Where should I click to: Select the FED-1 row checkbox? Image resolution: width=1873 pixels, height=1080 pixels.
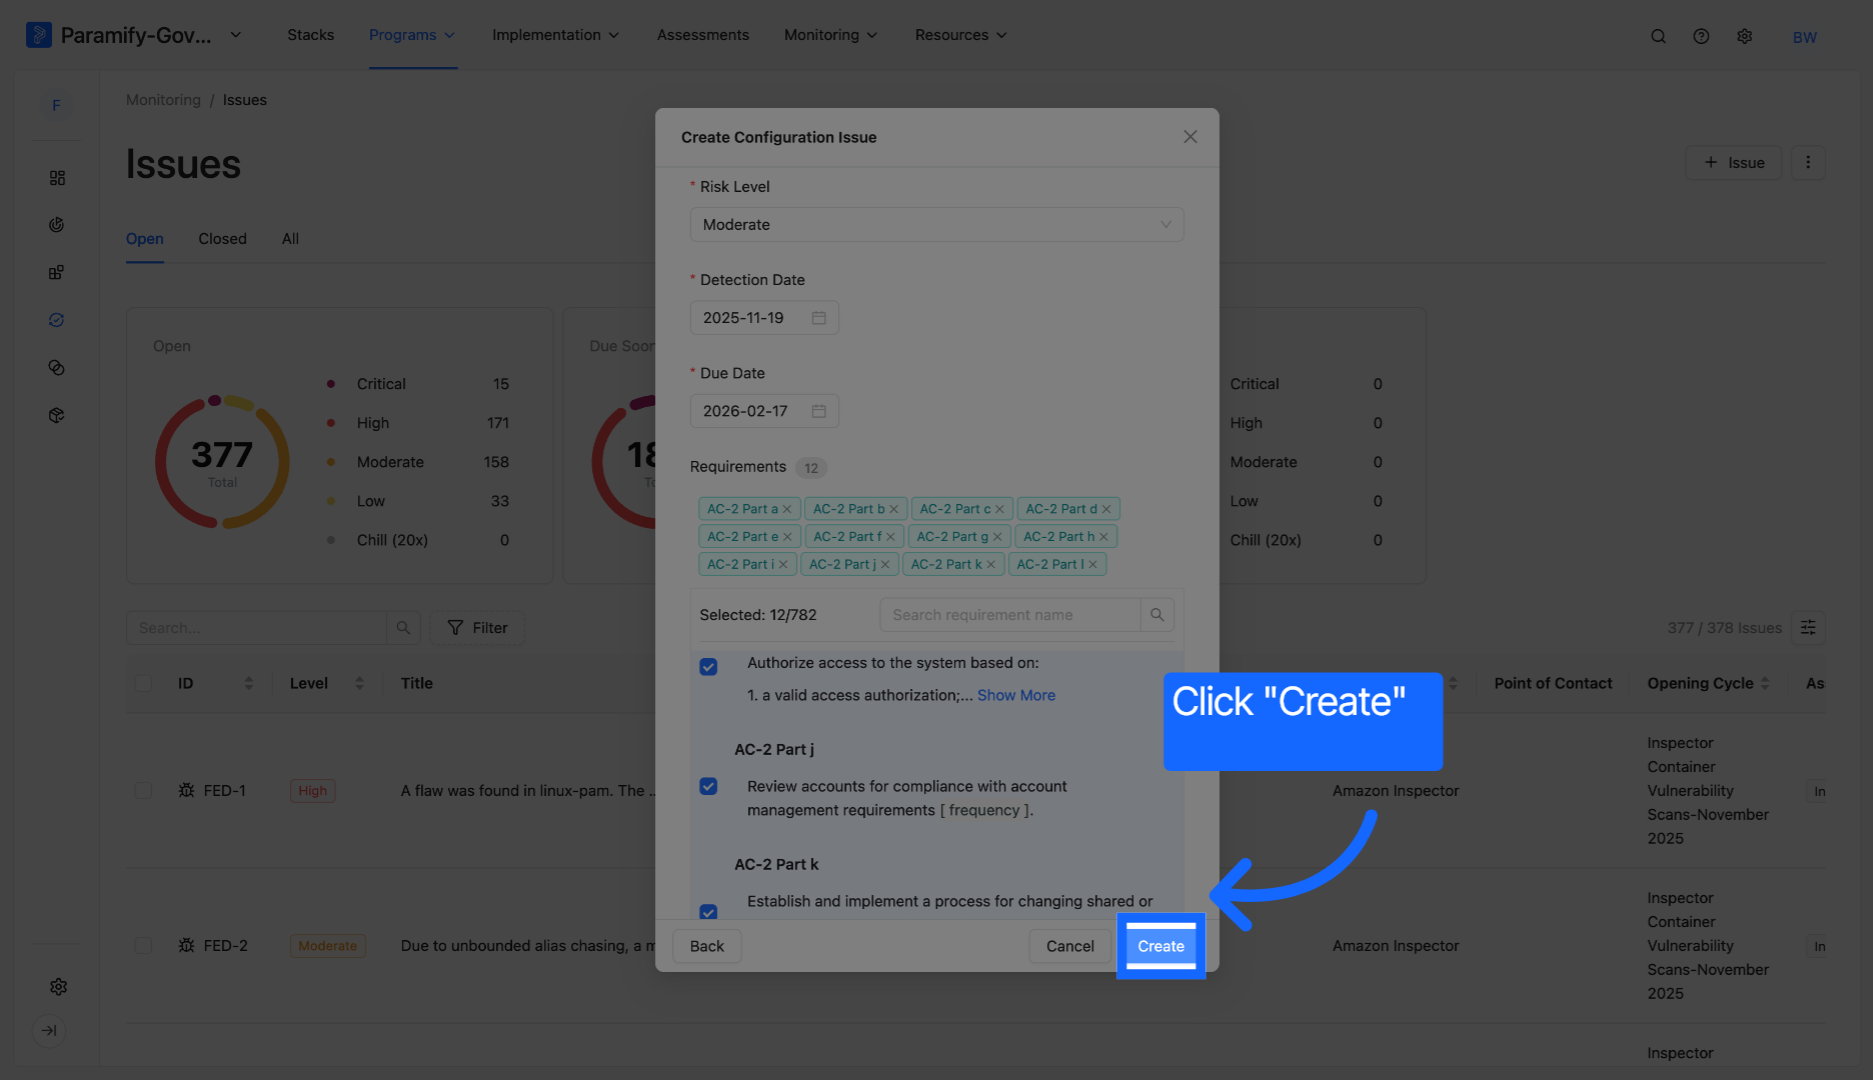pos(143,791)
